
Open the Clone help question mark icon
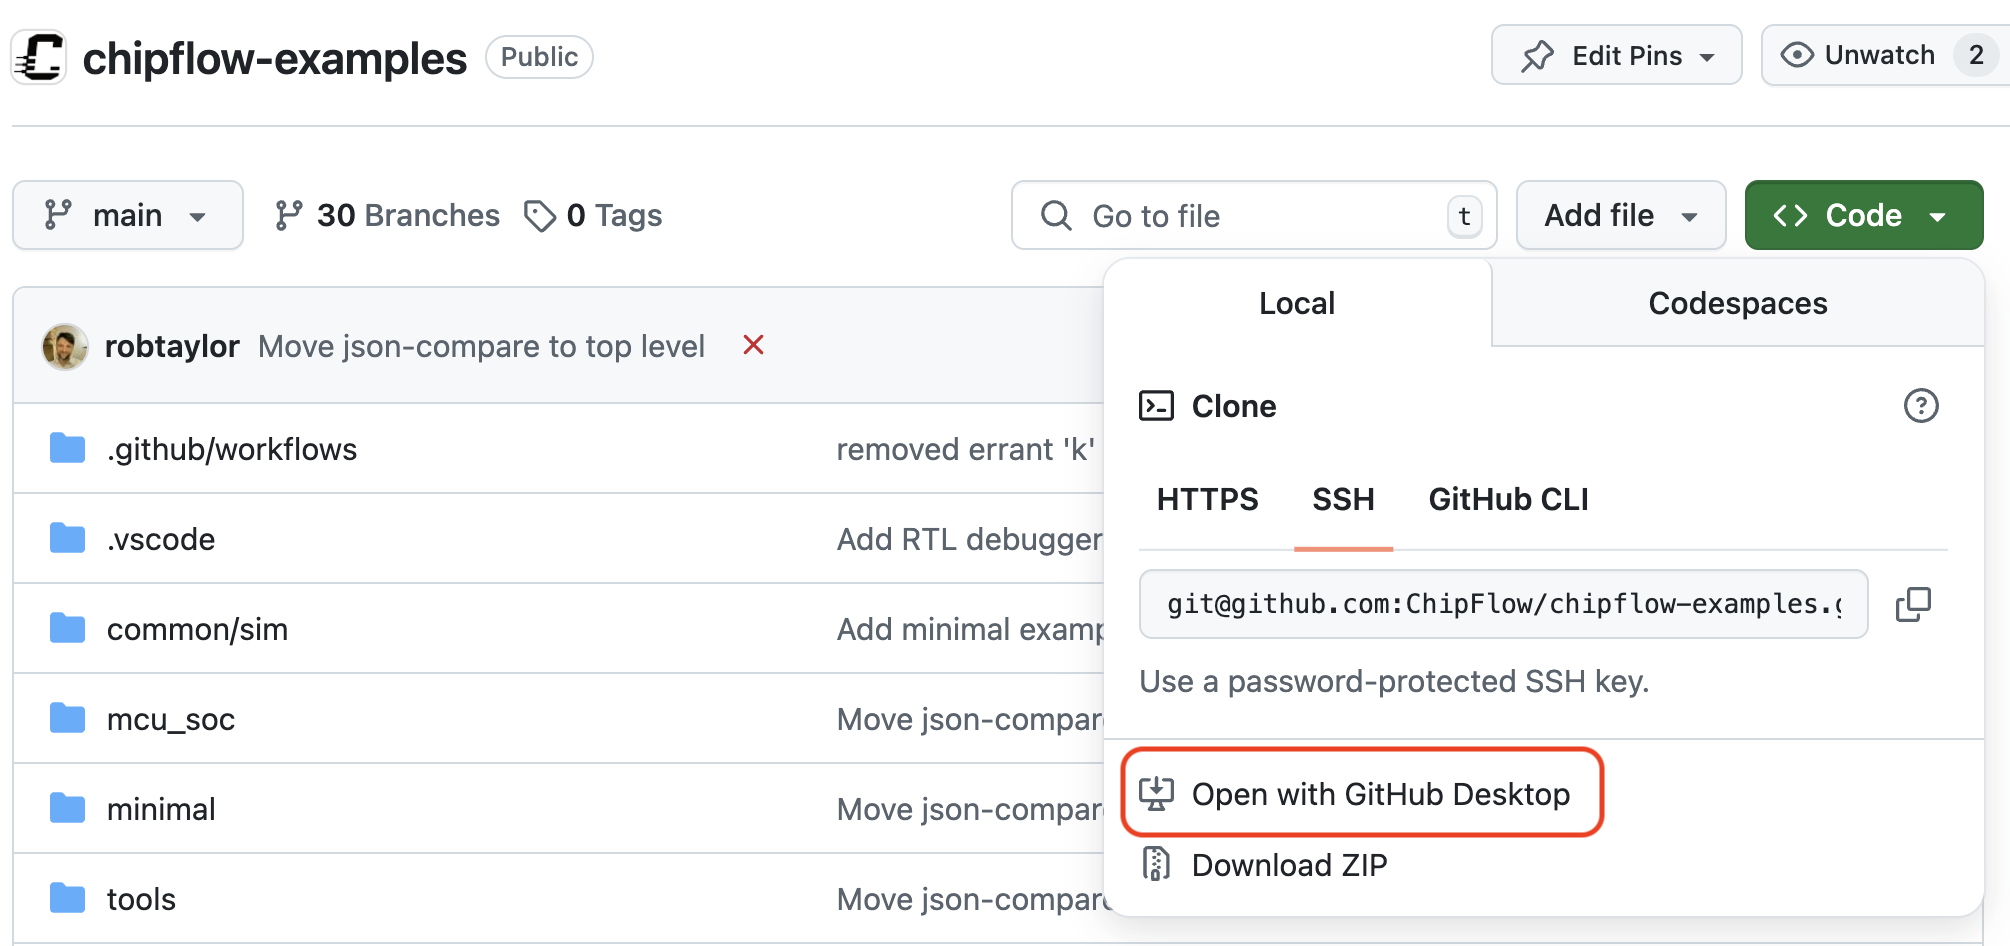(1921, 406)
